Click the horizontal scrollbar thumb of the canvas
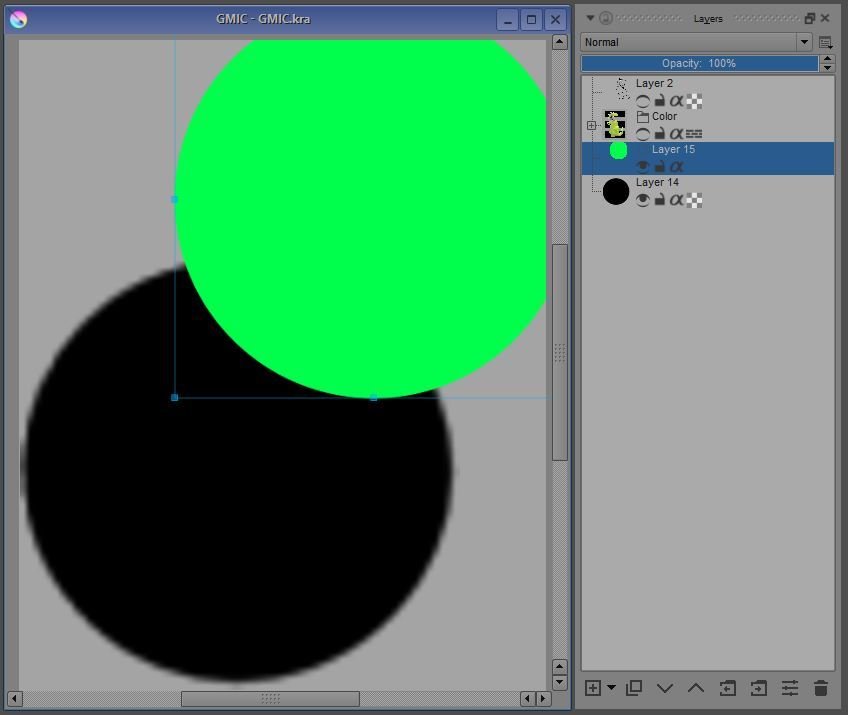The height and width of the screenshot is (715, 848). 270,699
